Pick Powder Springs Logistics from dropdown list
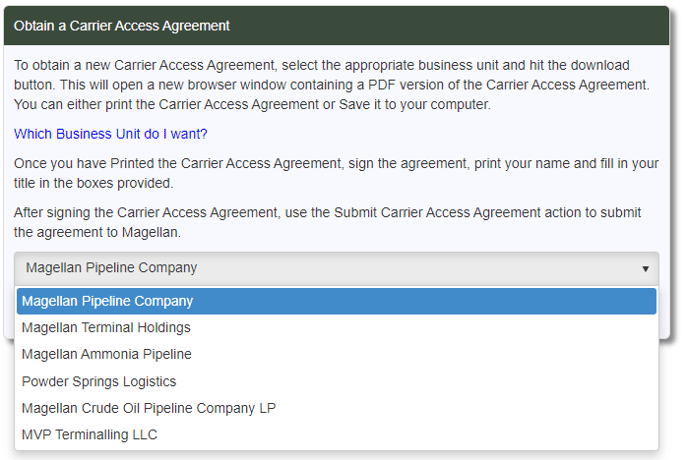 coord(99,381)
